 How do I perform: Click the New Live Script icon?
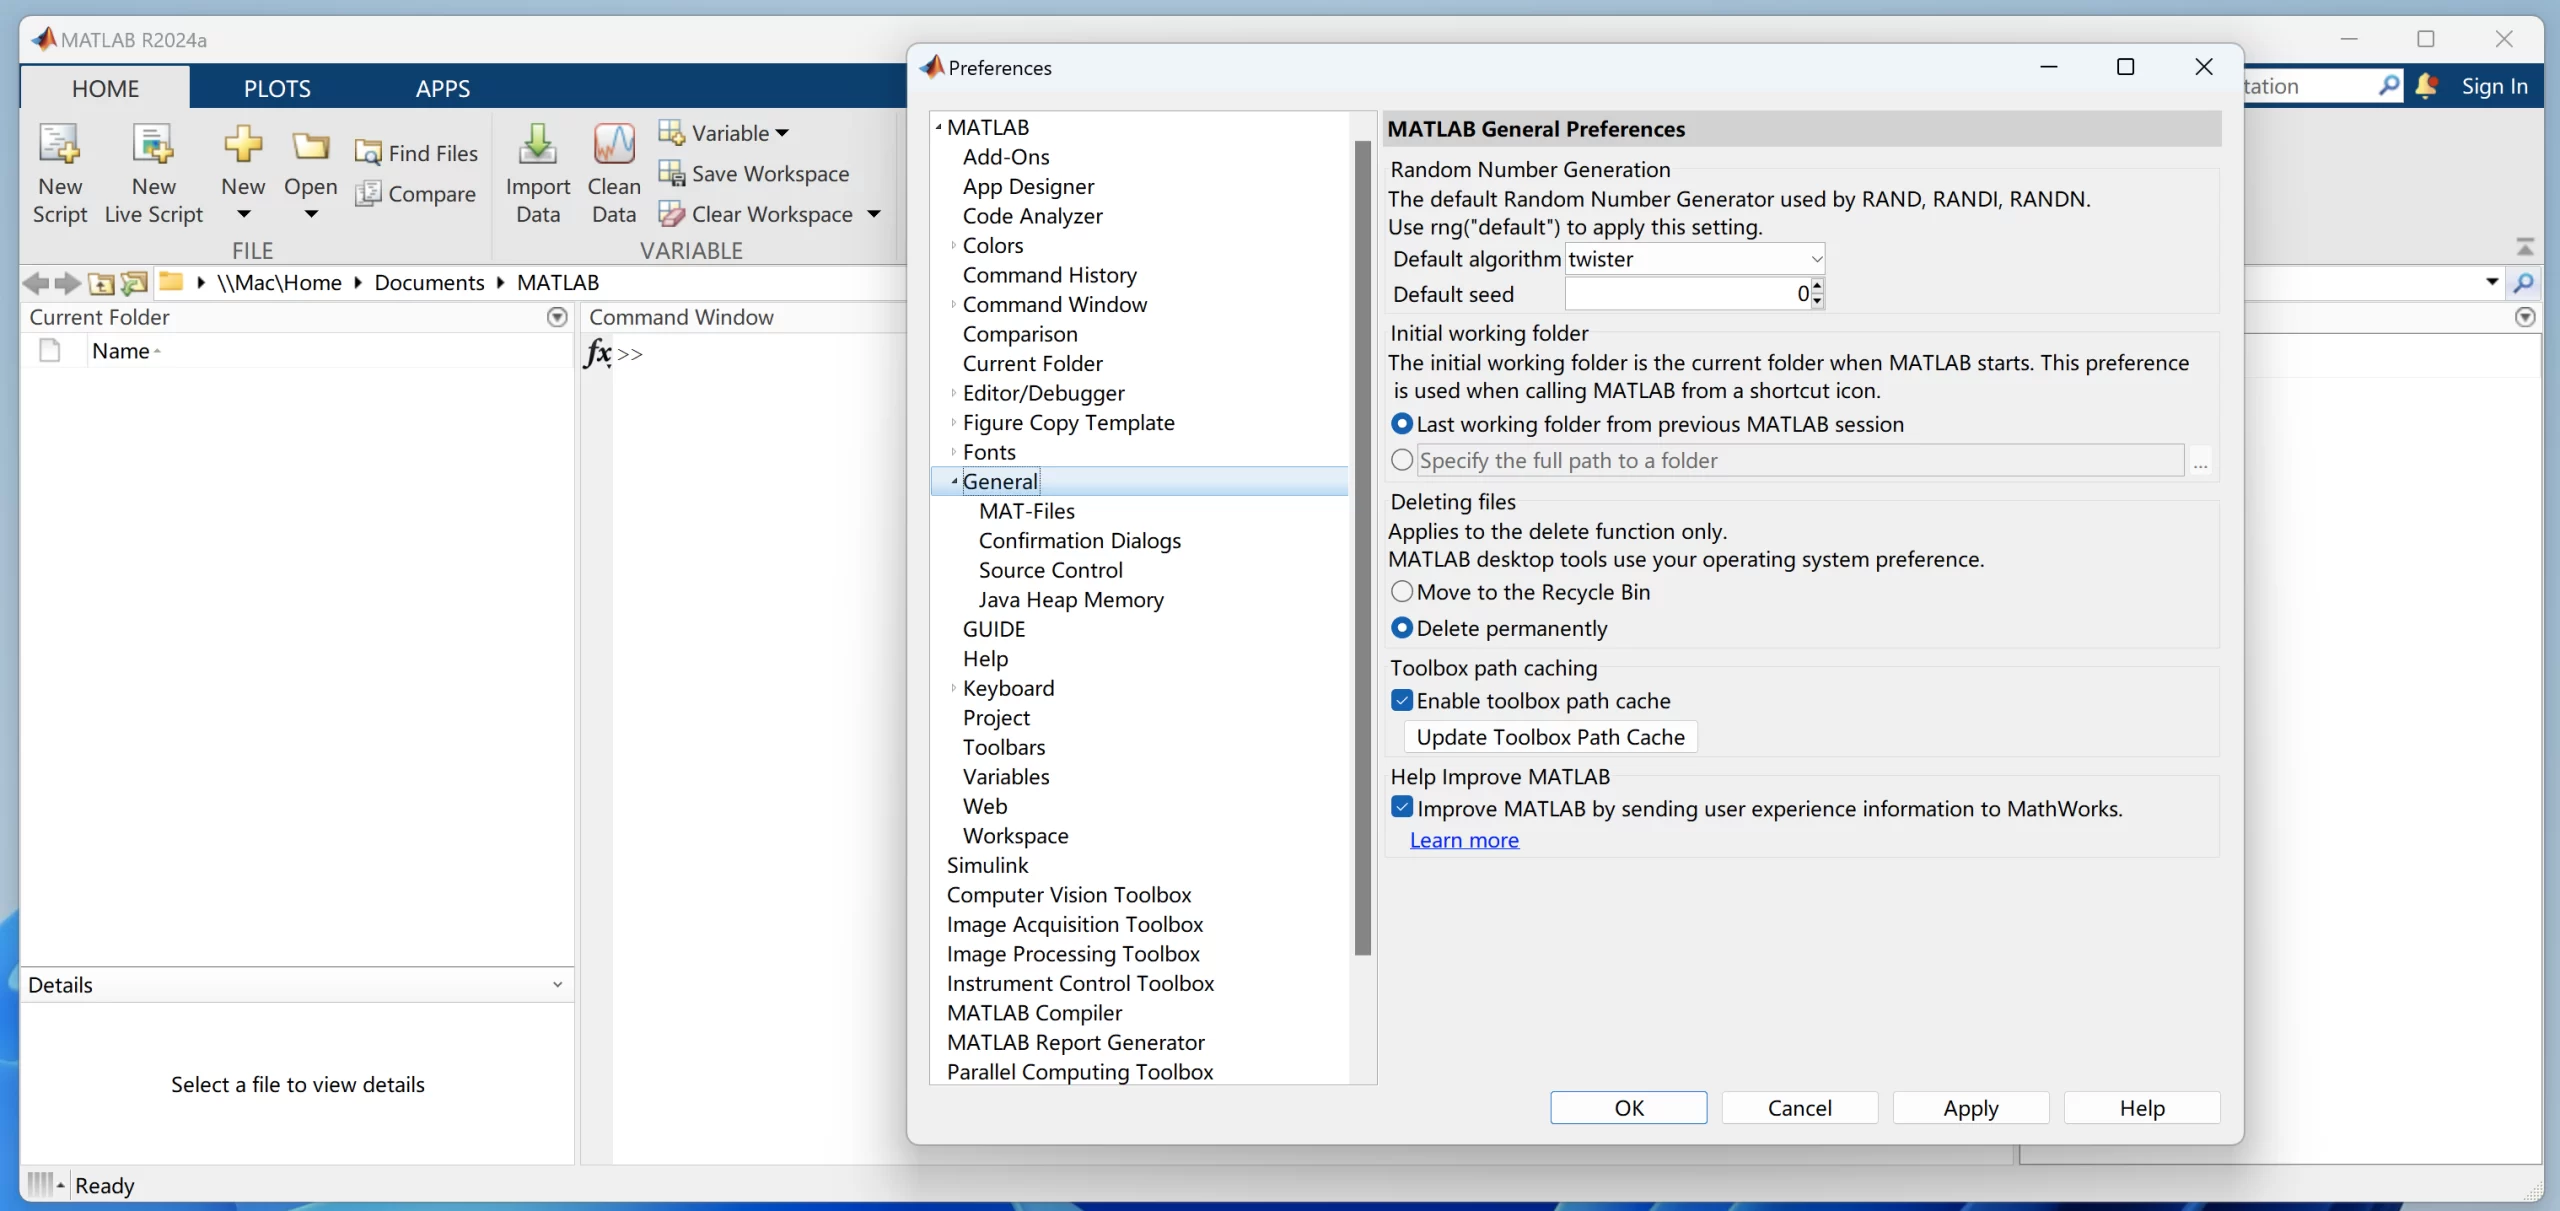coord(152,145)
